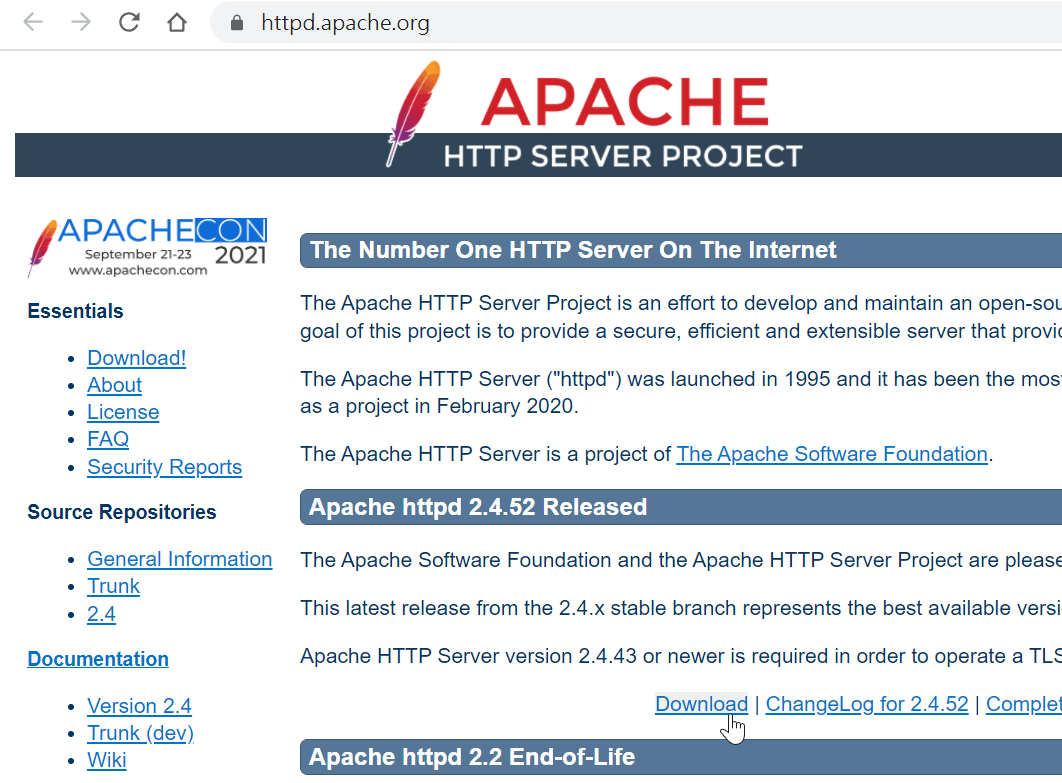Open the Documentation heading link
The height and width of the screenshot is (783, 1062).
click(x=98, y=659)
